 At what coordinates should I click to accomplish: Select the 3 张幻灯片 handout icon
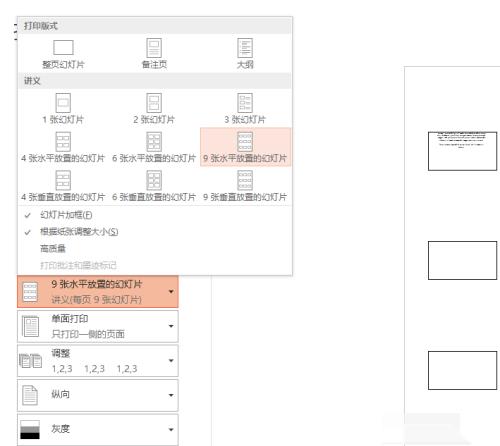(245, 103)
